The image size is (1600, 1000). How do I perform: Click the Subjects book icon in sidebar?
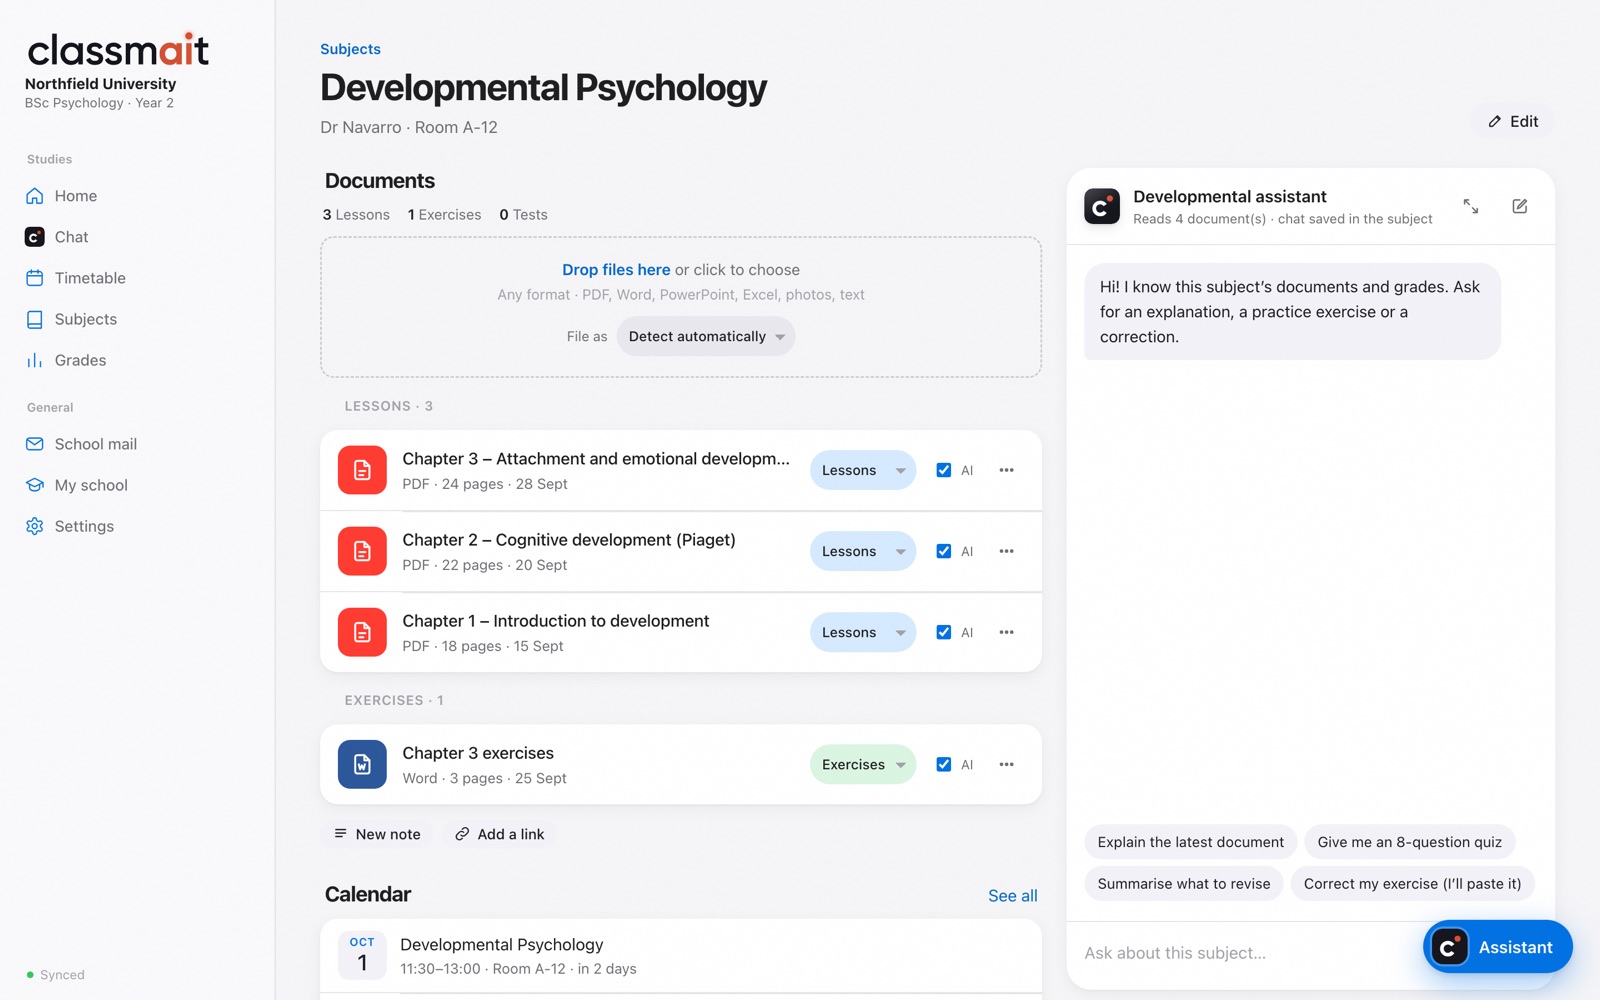pos(35,319)
